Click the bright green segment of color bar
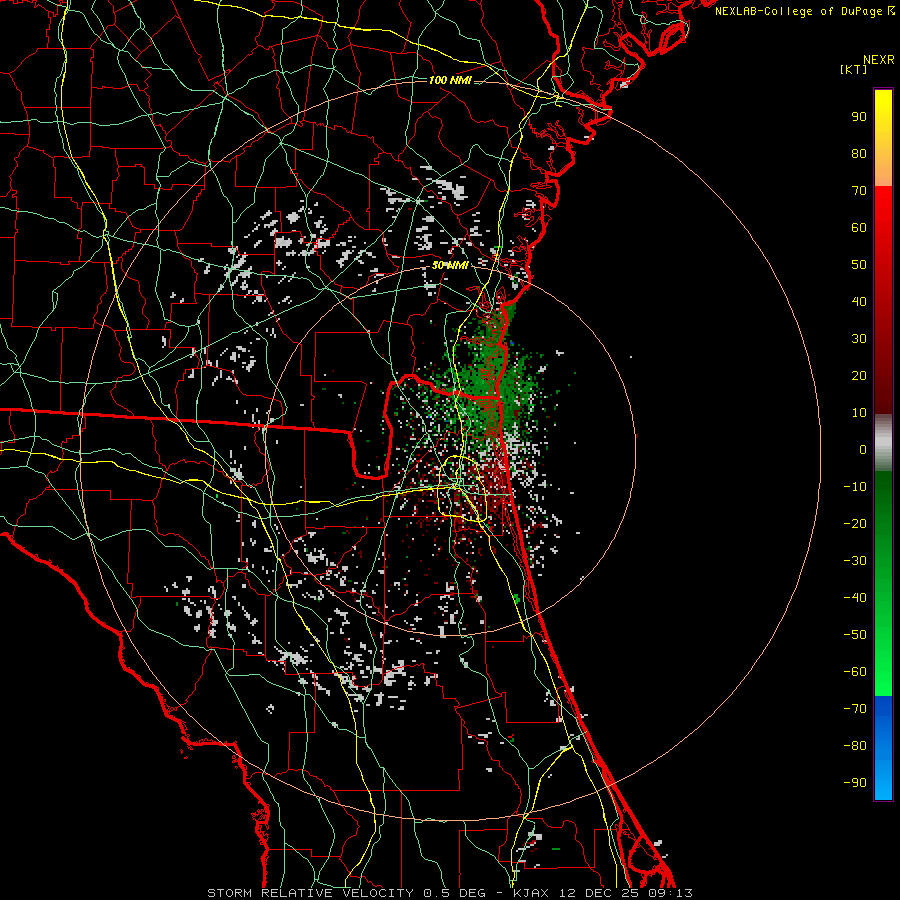The height and width of the screenshot is (900, 900). tap(883, 584)
